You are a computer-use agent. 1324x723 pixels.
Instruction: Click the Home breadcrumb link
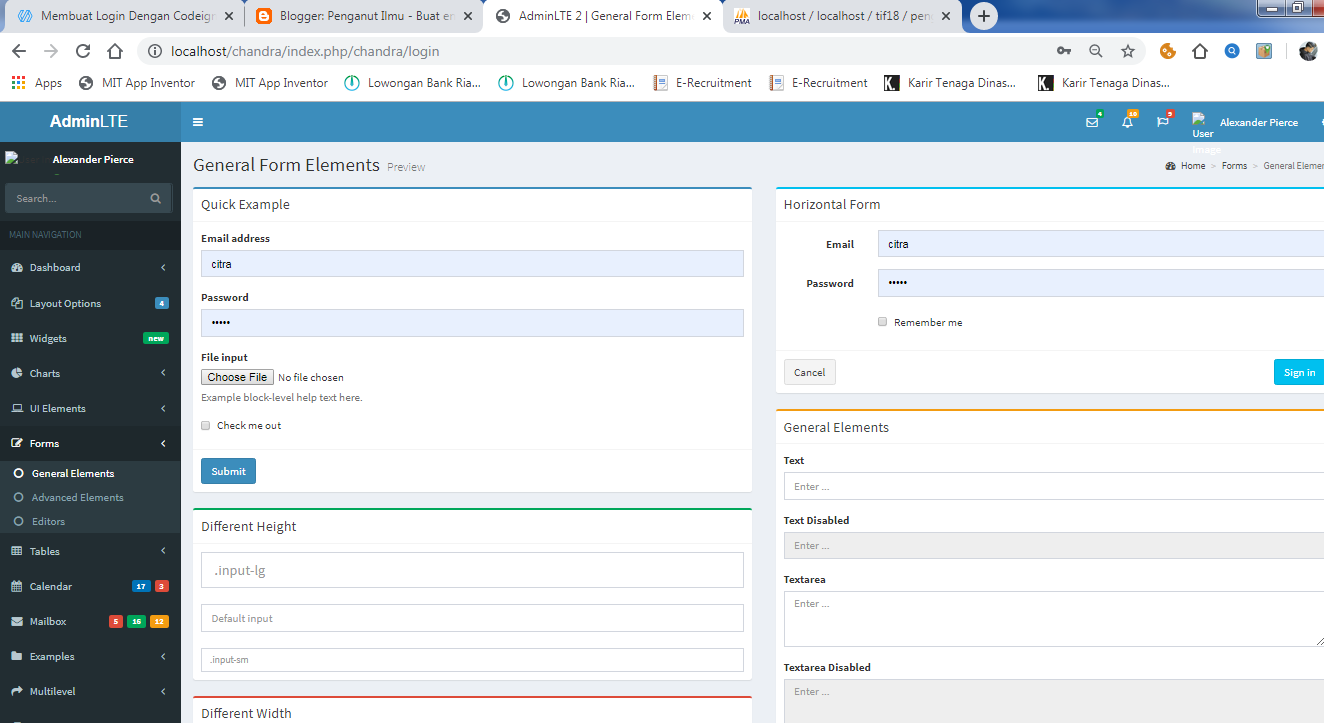pos(1193,166)
